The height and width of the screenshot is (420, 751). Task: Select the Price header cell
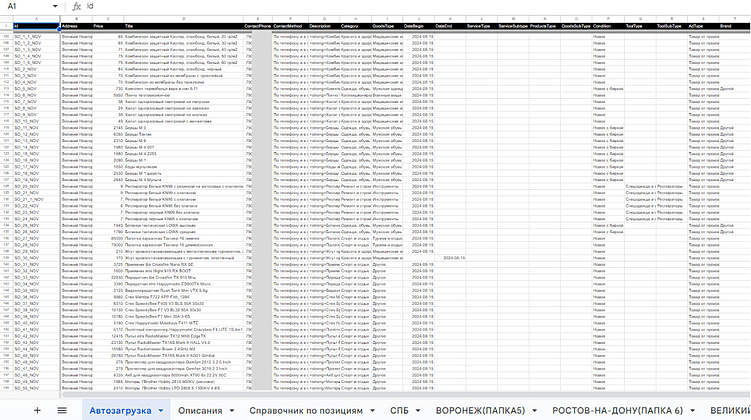point(108,26)
